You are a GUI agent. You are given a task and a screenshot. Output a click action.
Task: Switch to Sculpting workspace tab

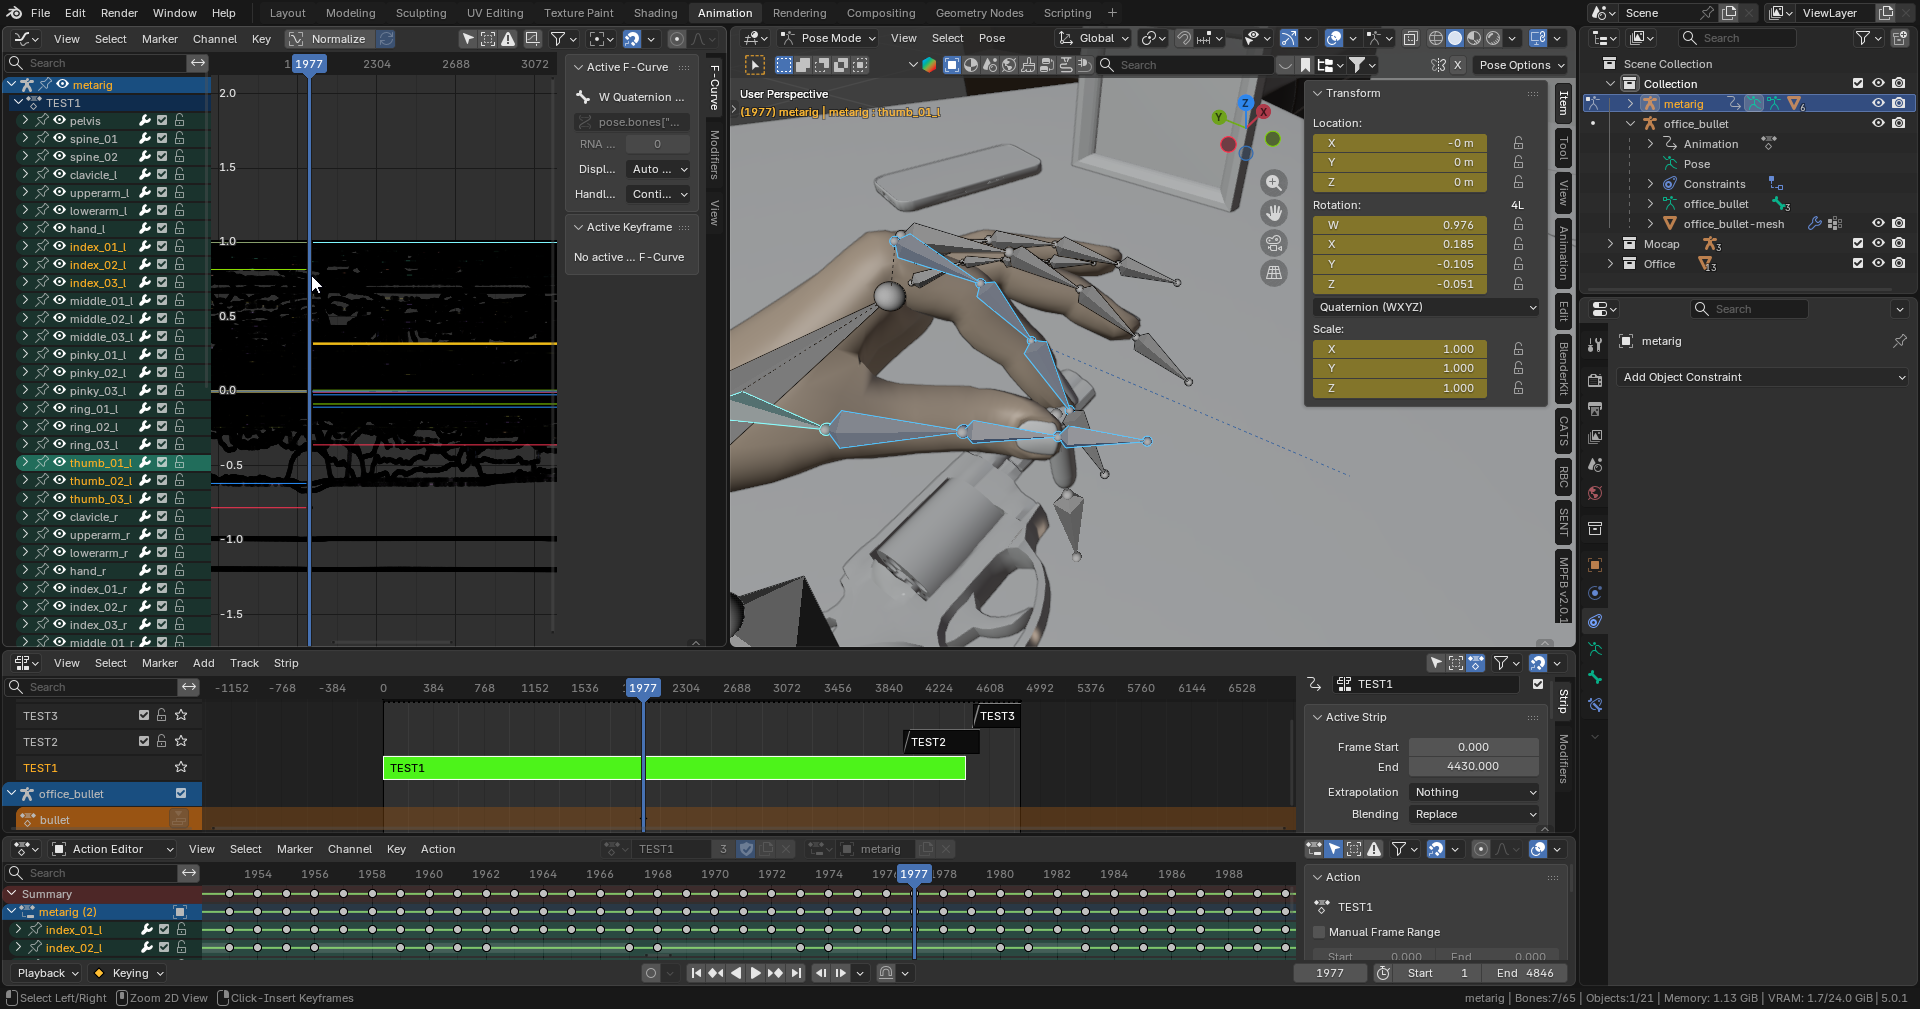(421, 13)
